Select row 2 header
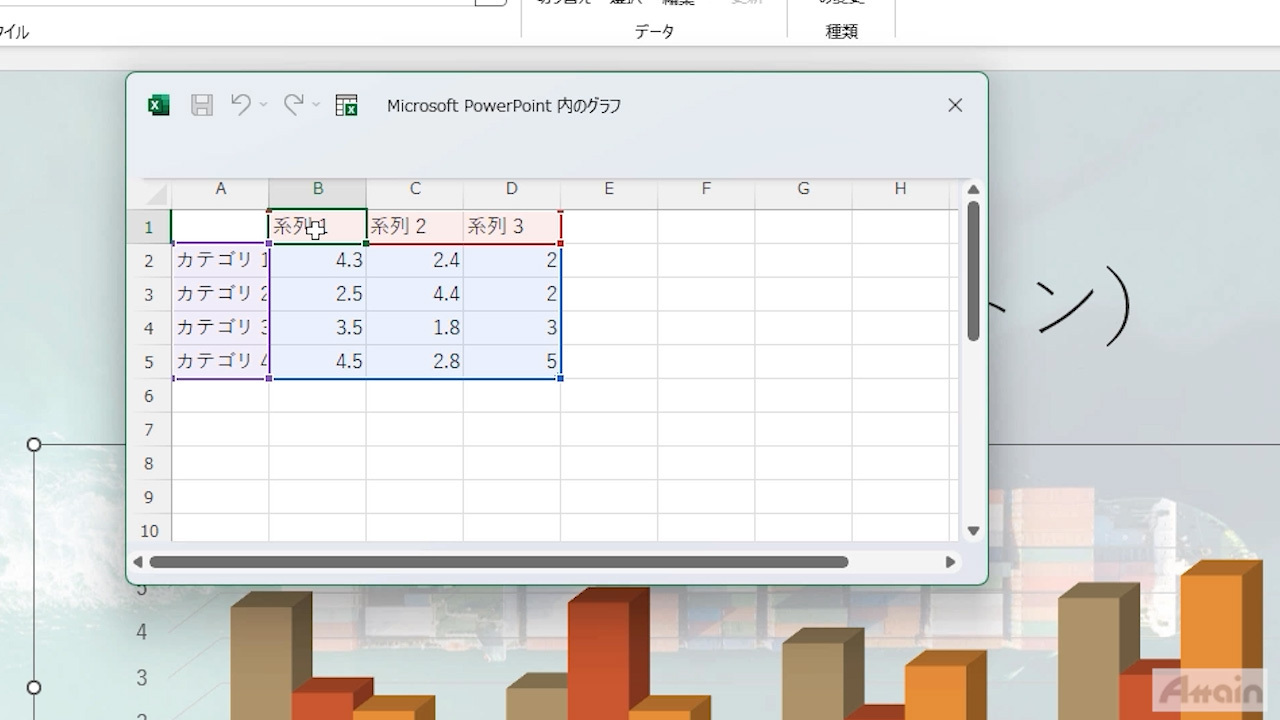This screenshot has width=1280, height=720. [x=149, y=261]
